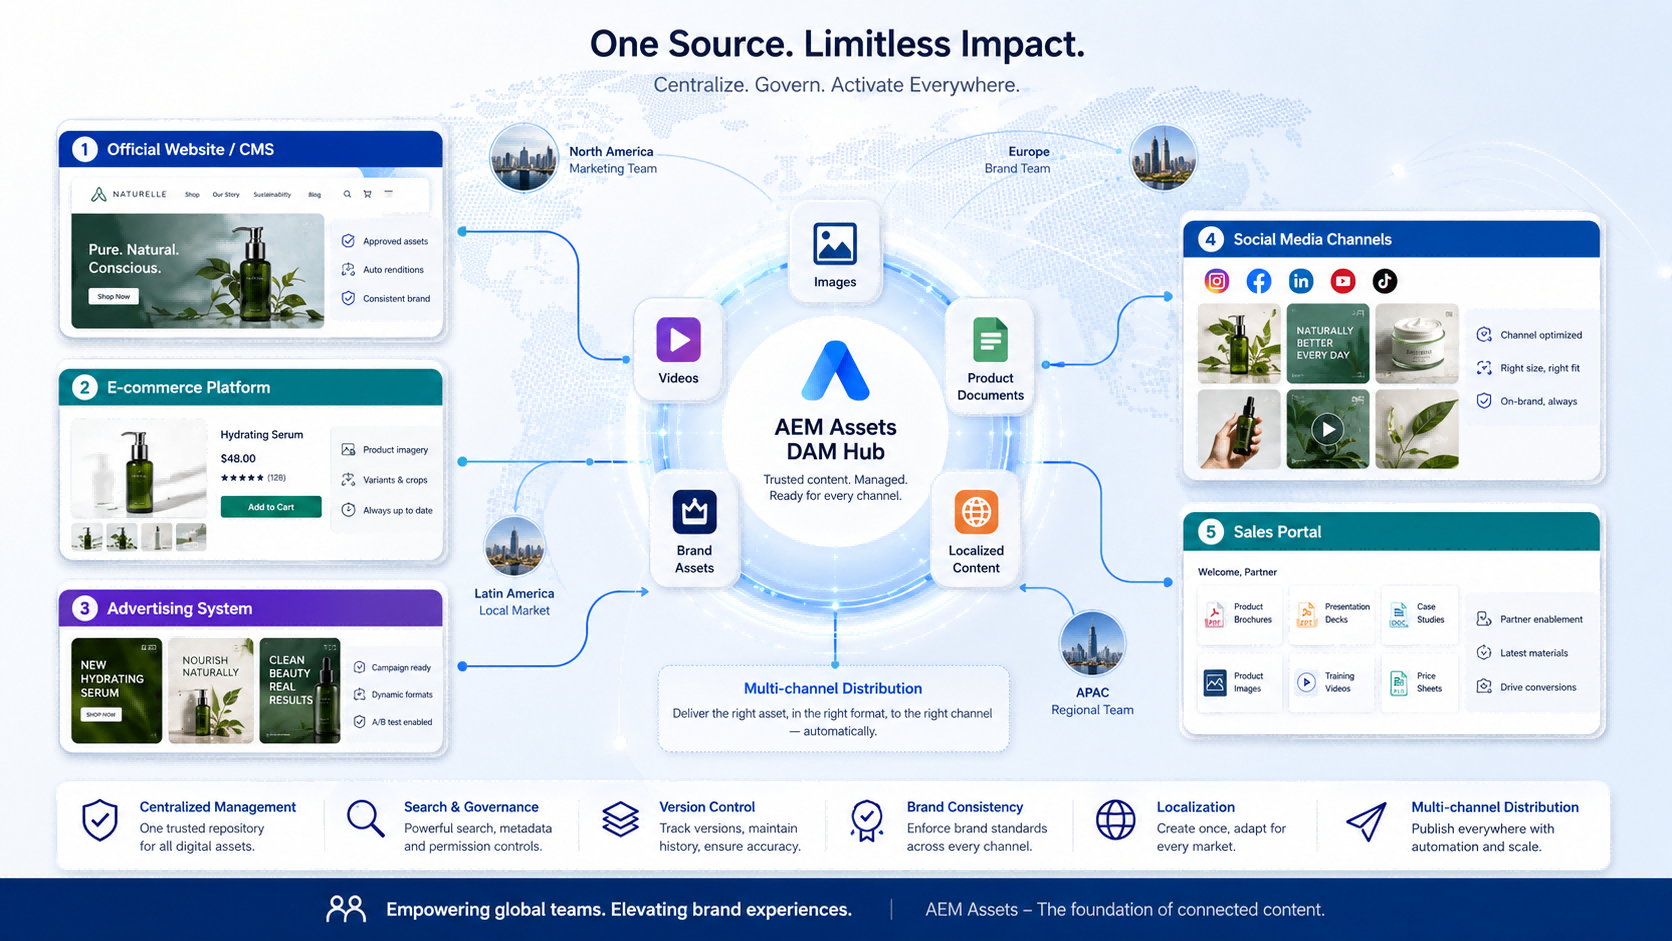
Task: Select the Advertising System header
Action: 251,608
